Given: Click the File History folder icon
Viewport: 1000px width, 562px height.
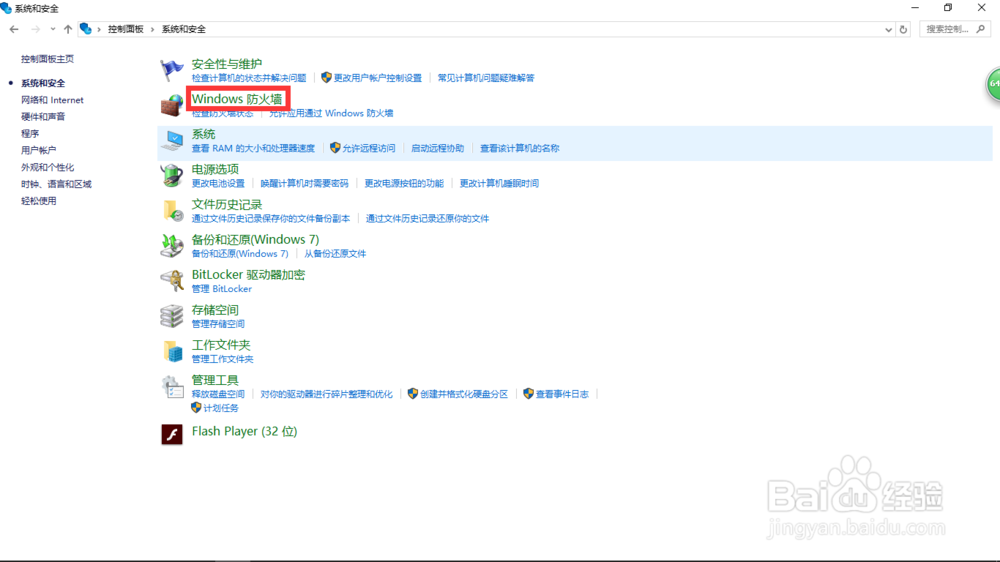Looking at the screenshot, I should (172, 211).
